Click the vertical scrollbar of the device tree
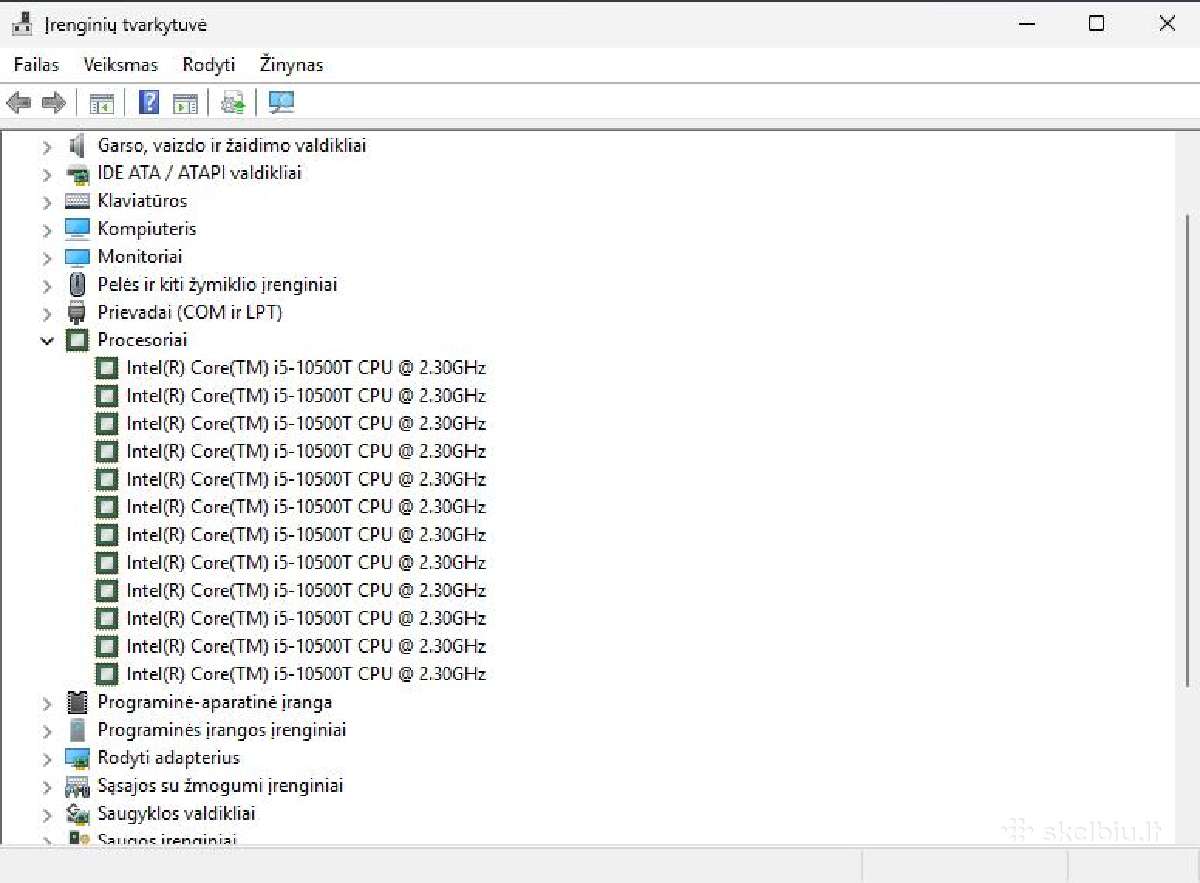The image size is (1200, 883). pos(1187,450)
